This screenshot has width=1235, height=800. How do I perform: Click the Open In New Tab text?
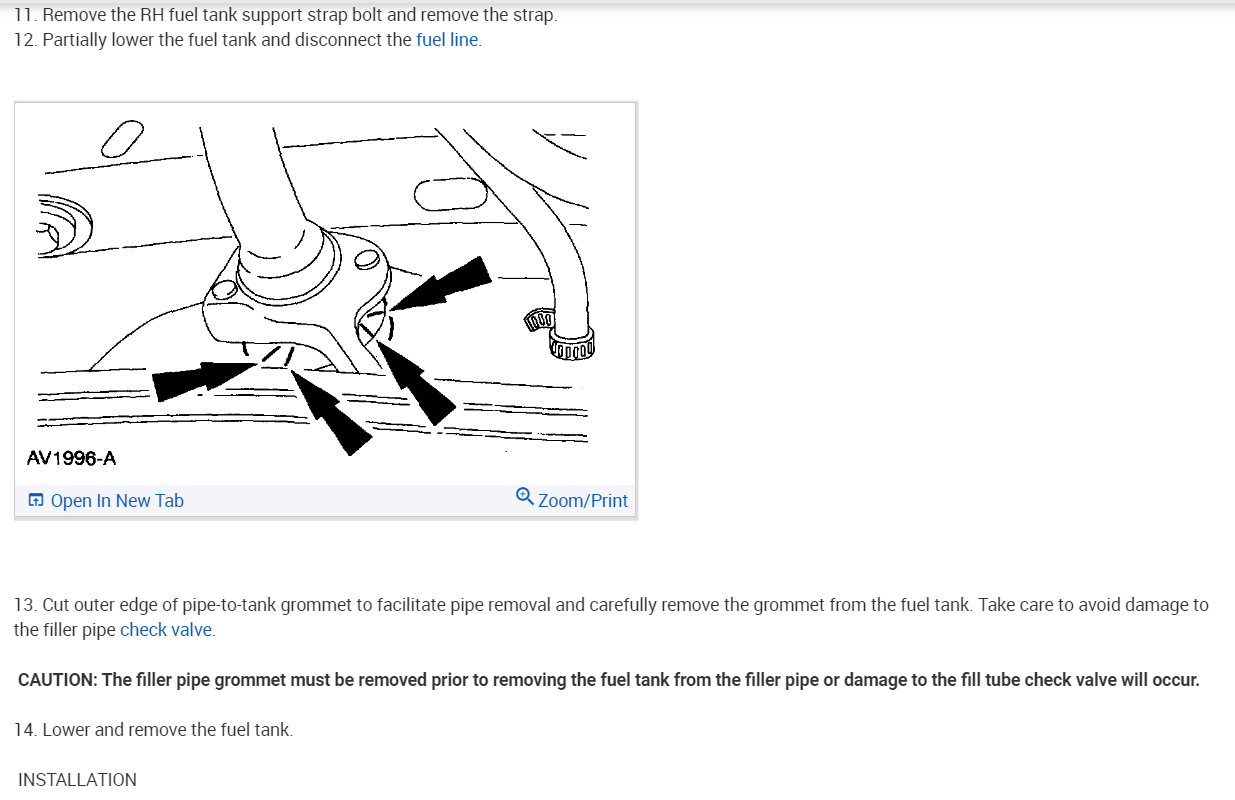[x=117, y=500]
